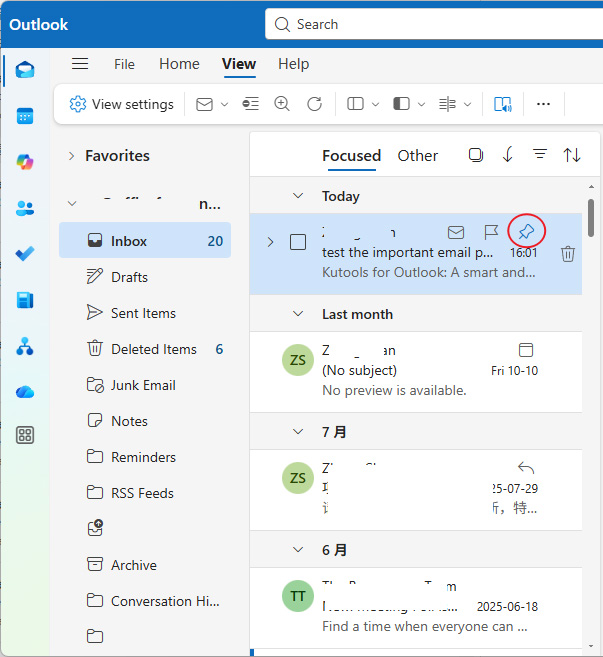603x657 pixels.
Task: Delete the 16:01 email with trash icon
Action: (x=568, y=254)
